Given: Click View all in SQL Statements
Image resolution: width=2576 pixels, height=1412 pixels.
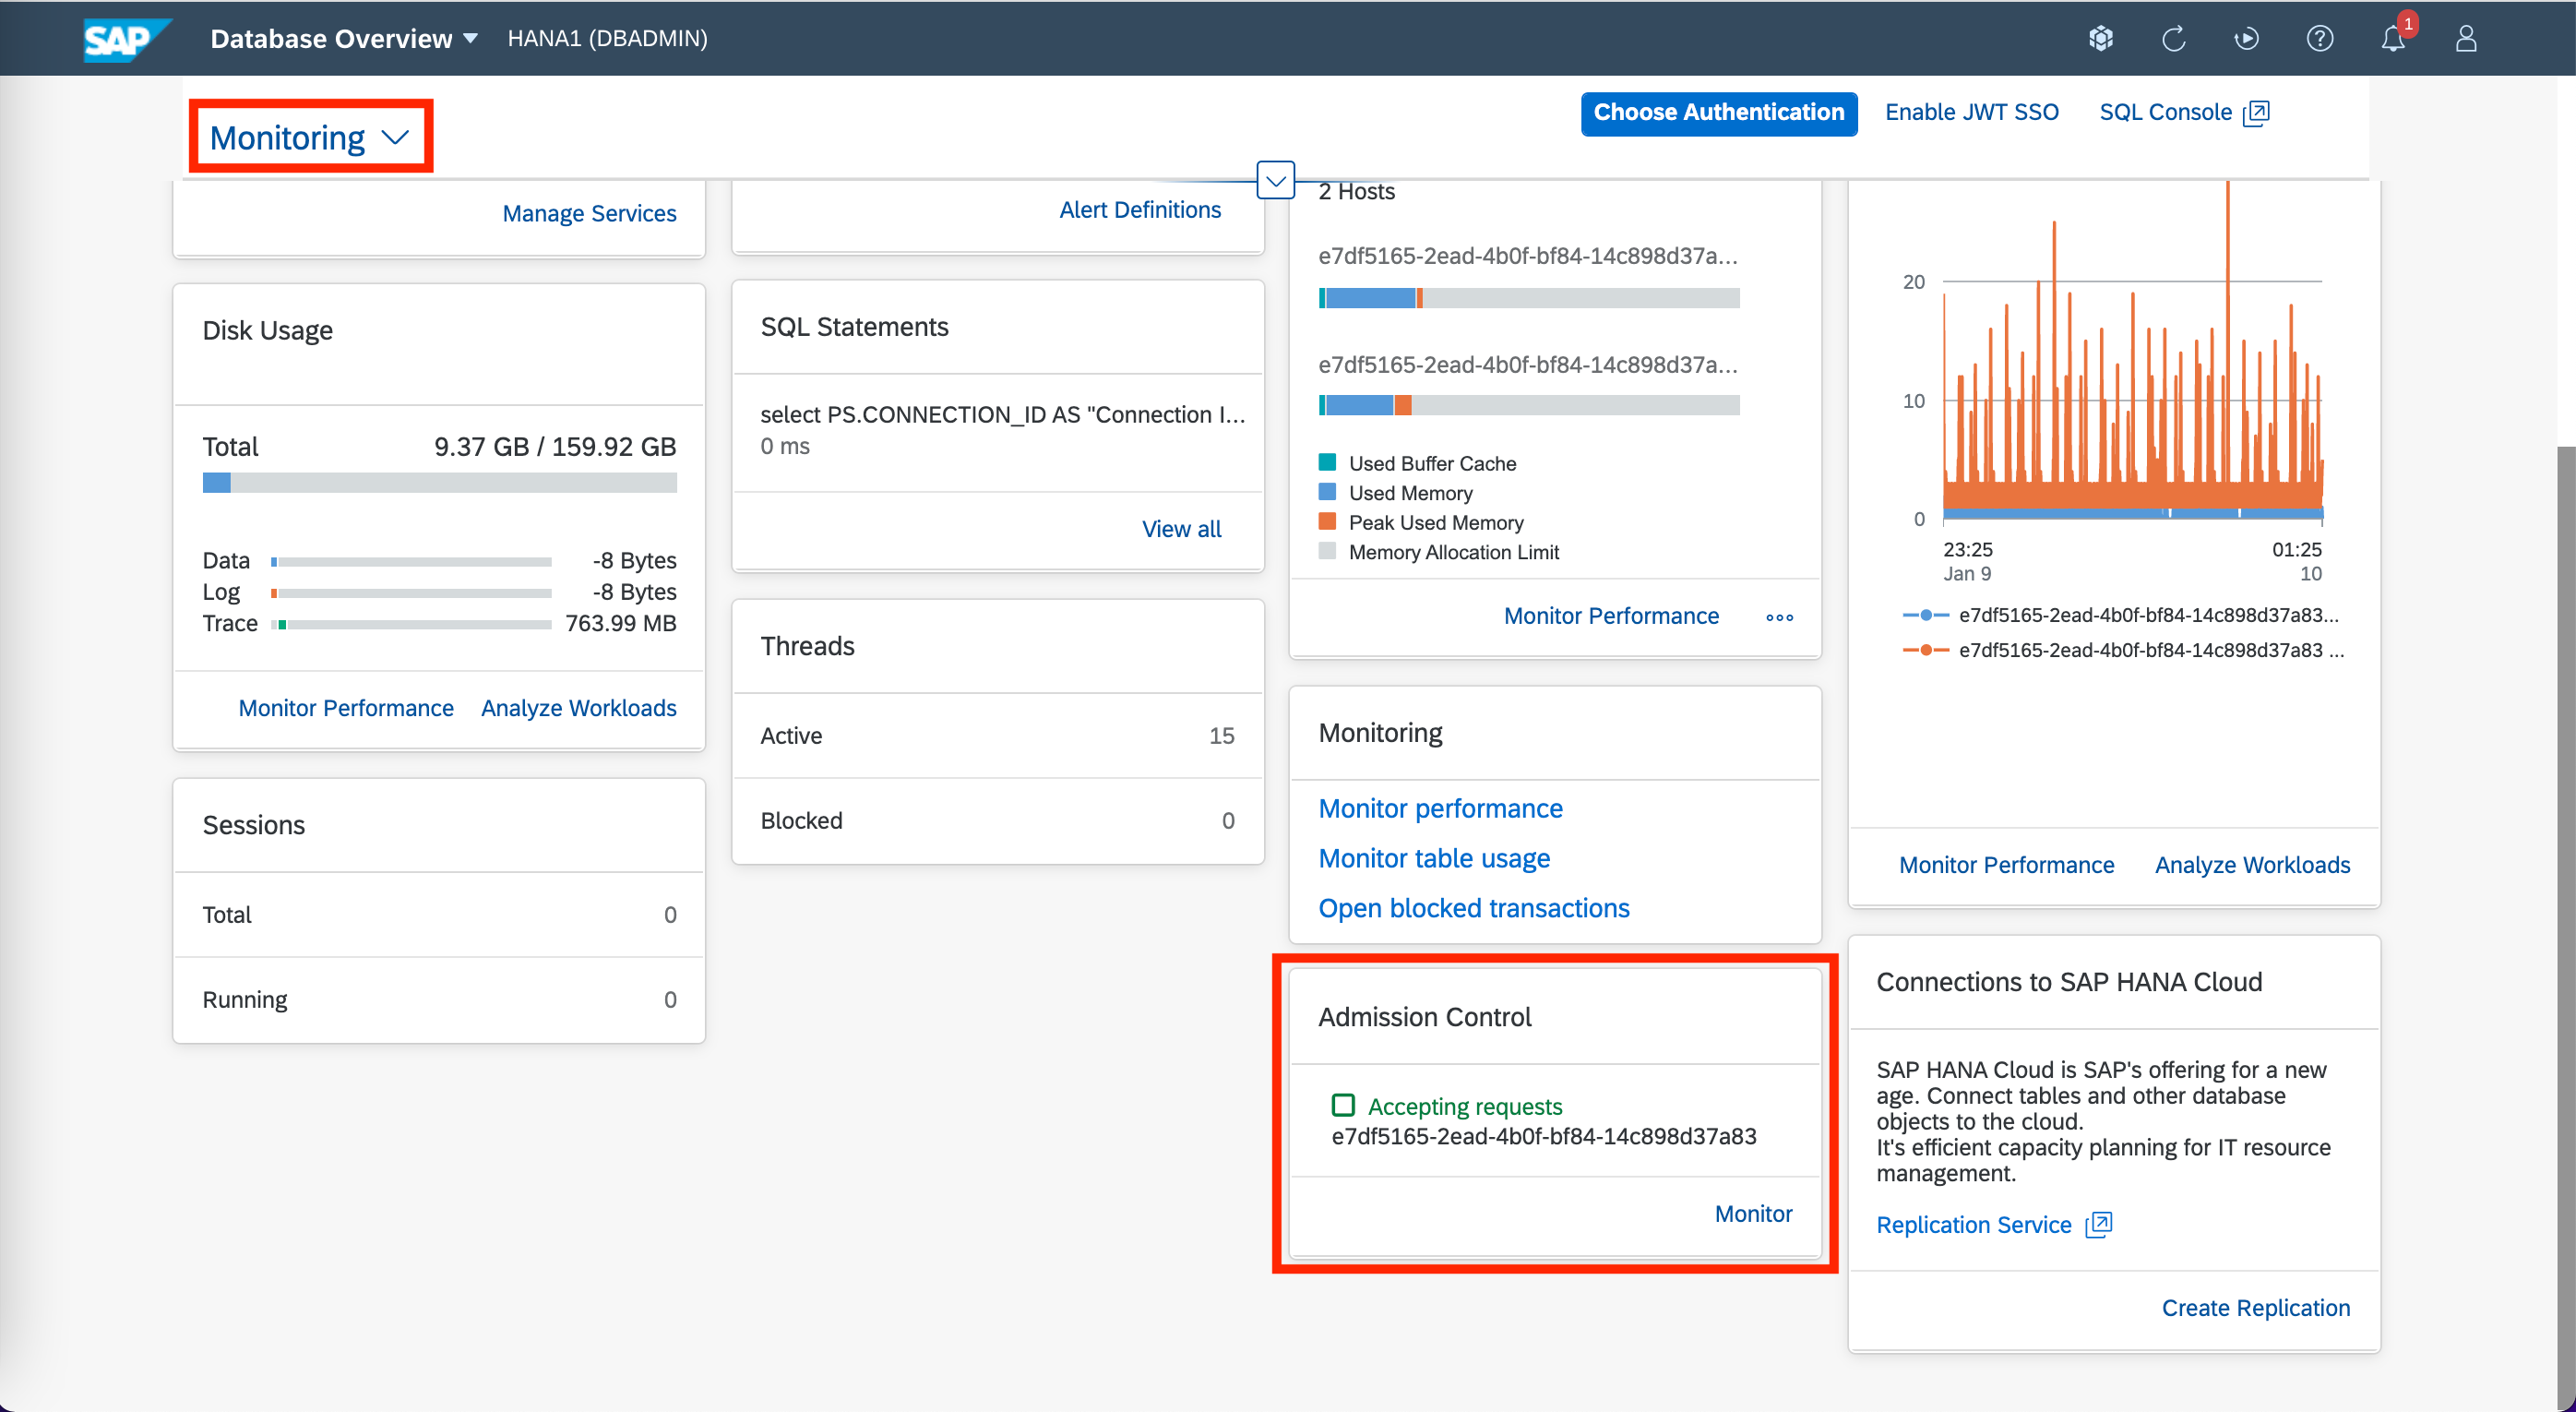Looking at the screenshot, I should [1181, 529].
